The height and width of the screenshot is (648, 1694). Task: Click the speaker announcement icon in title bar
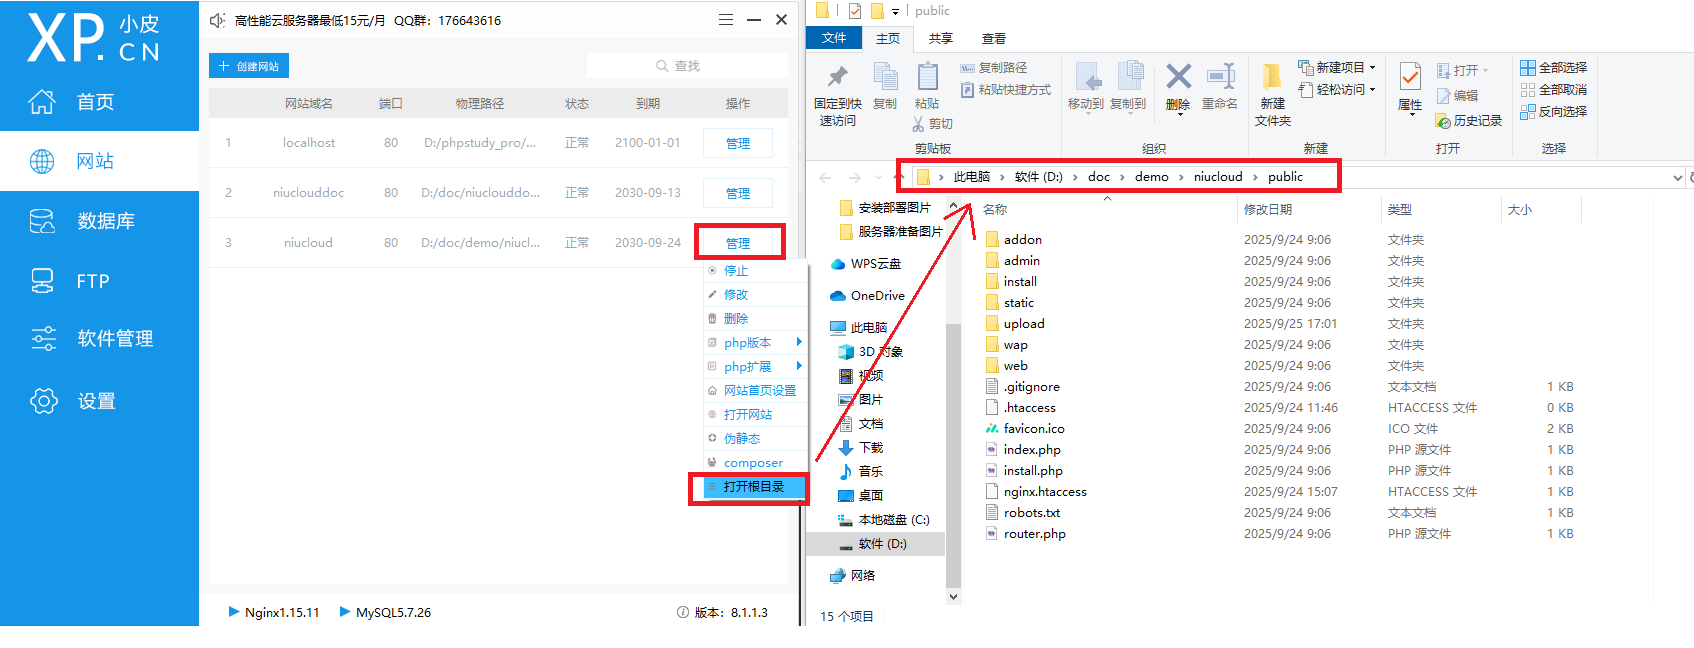(217, 20)
